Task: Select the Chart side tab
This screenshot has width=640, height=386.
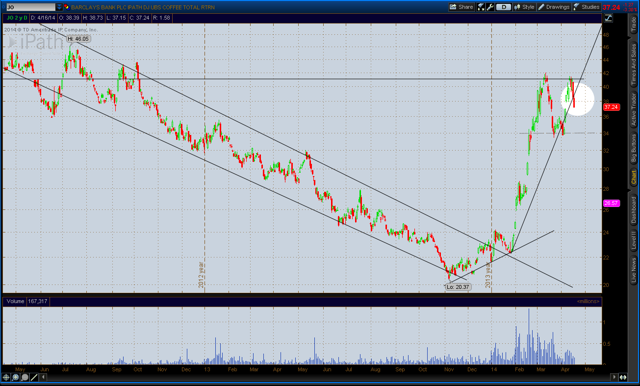Action: pyautogui.click(x=633, y=177)
